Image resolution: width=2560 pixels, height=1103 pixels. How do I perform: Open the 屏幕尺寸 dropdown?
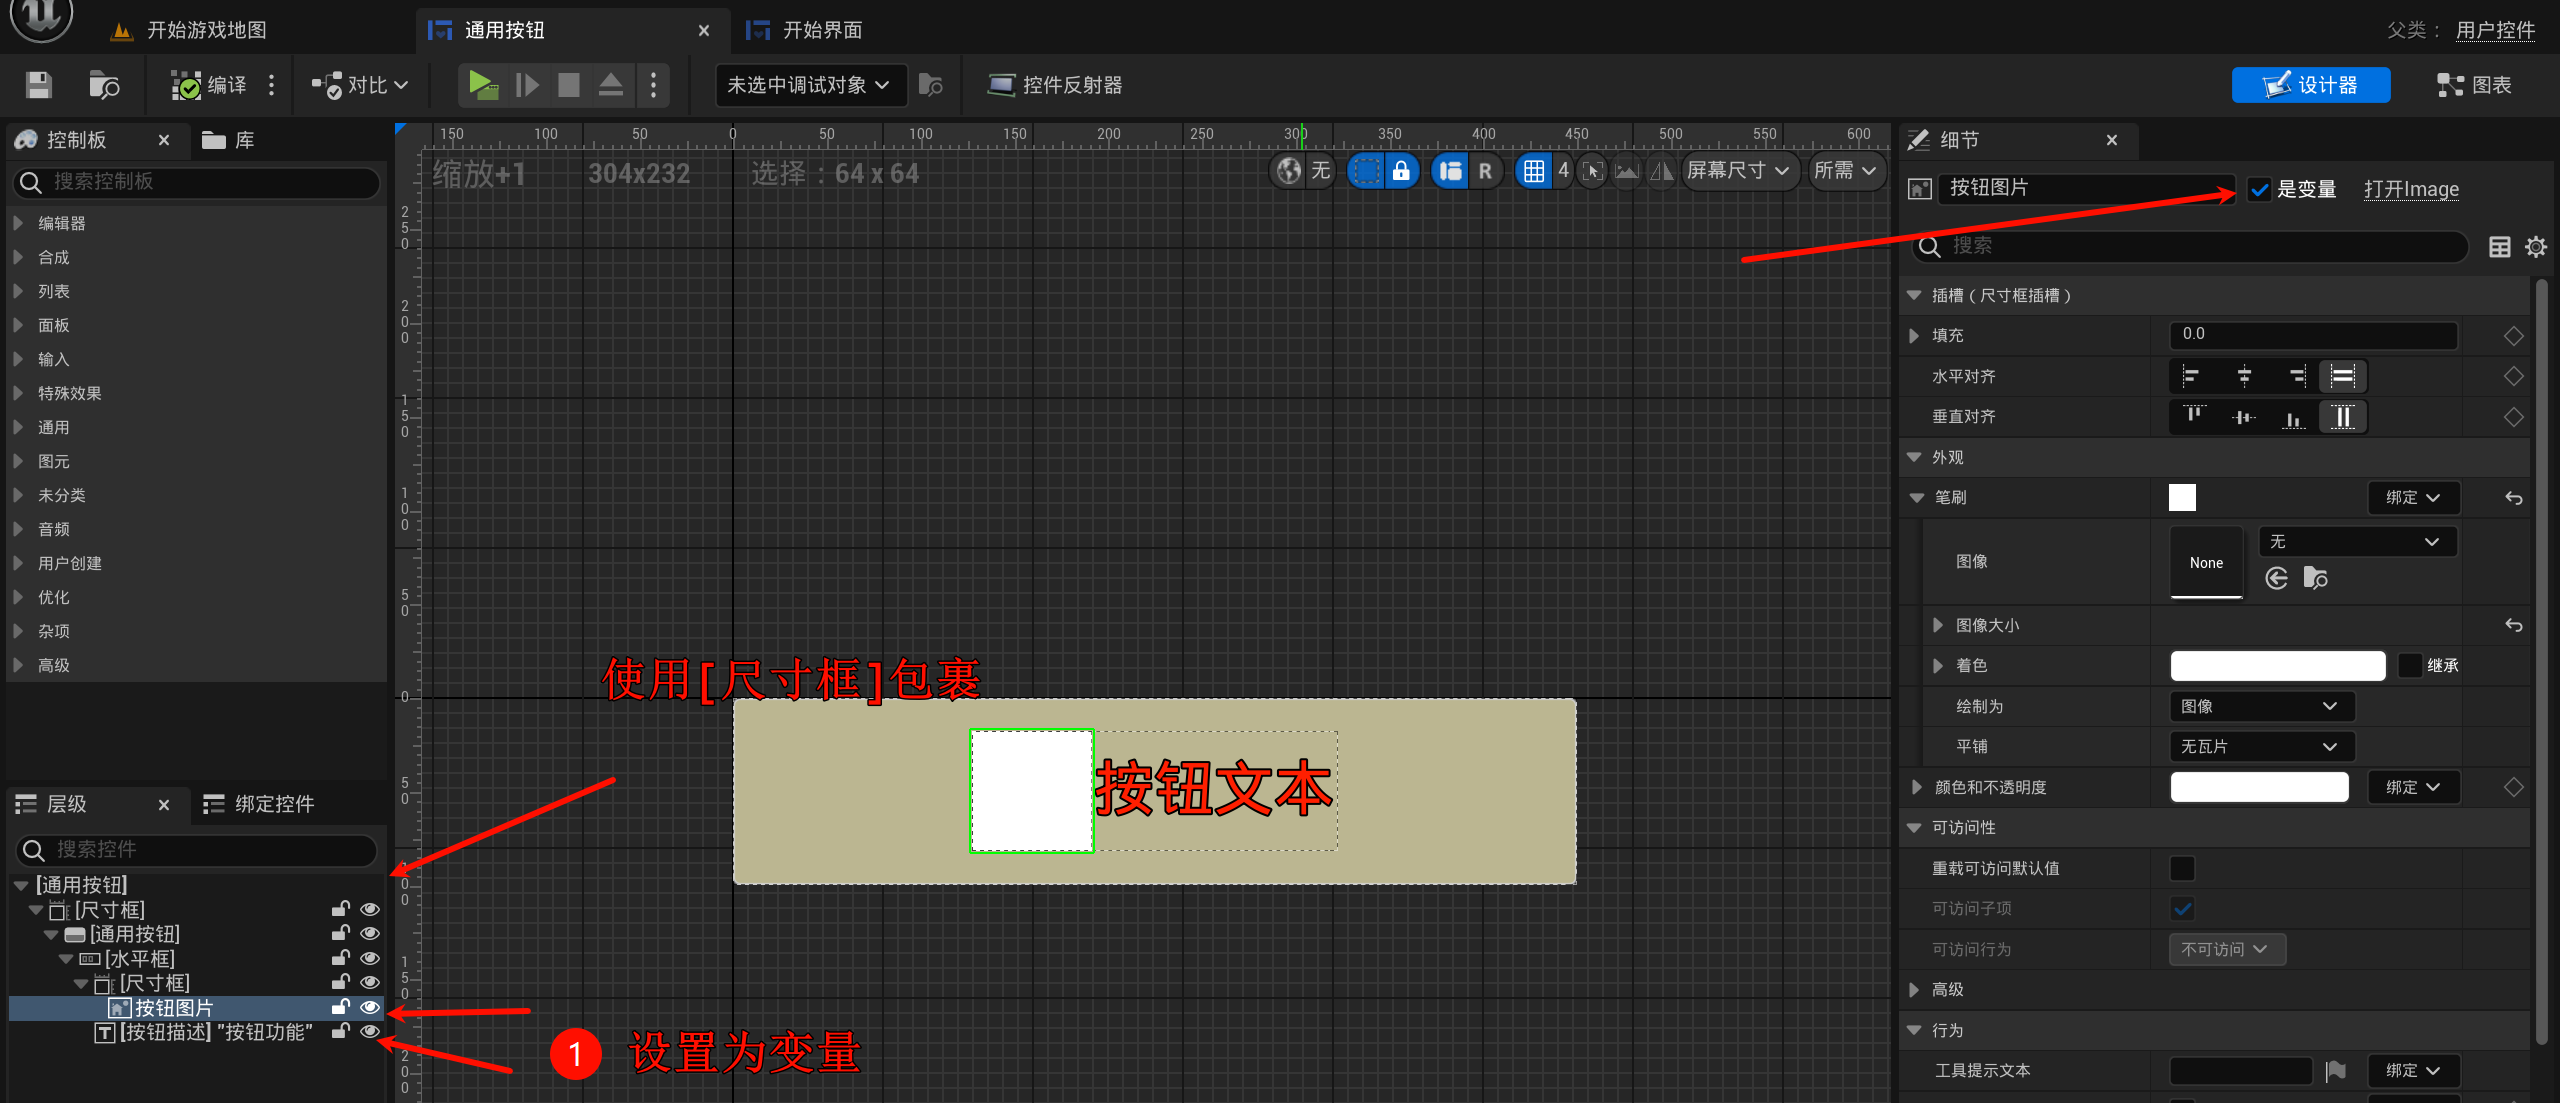pos(1738,171)
